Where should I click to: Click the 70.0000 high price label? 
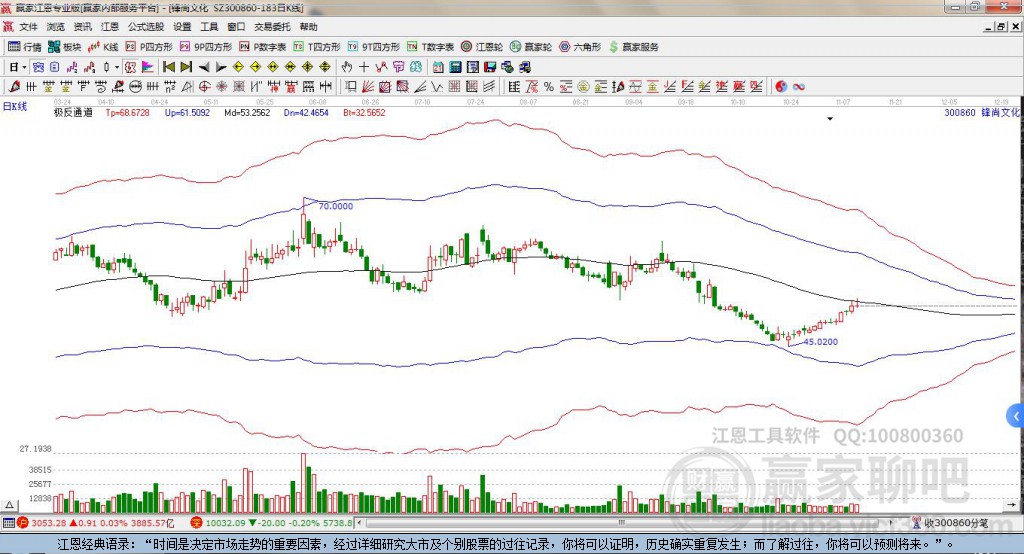click(x=336, y=206)
